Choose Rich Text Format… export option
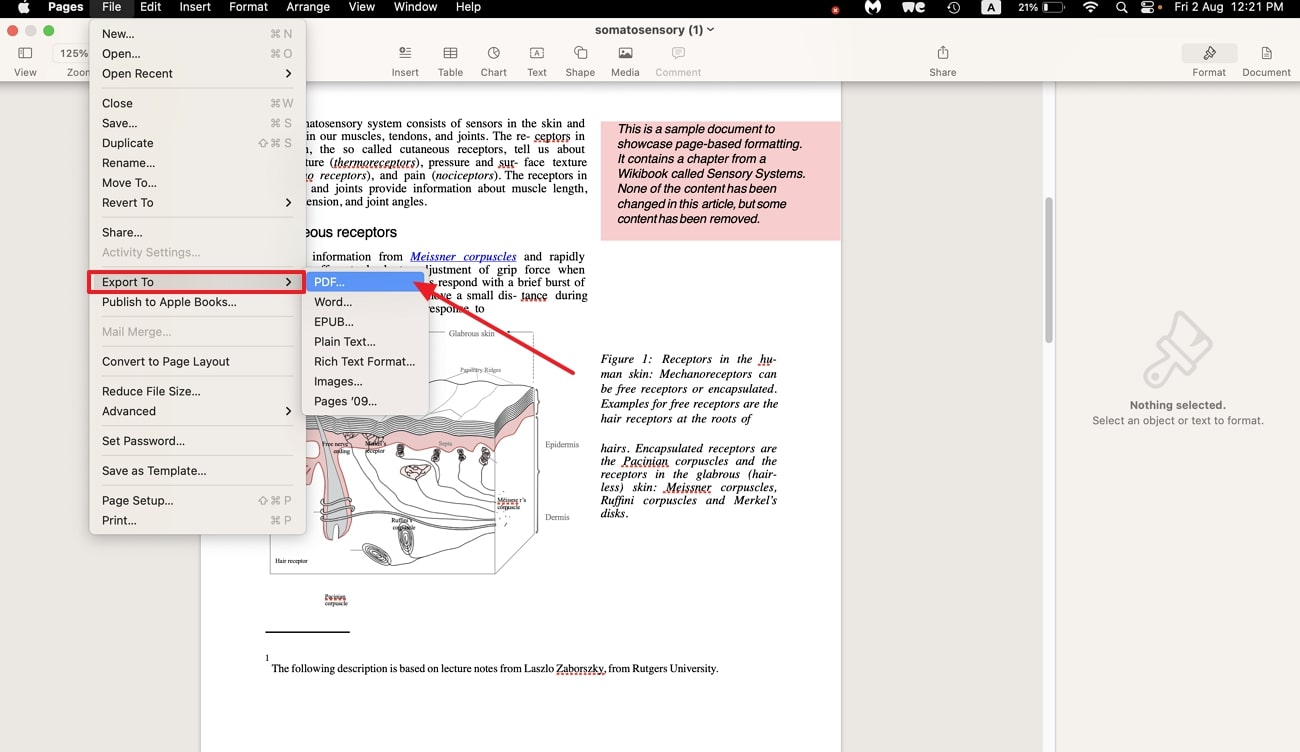 [x=366, y=362]
